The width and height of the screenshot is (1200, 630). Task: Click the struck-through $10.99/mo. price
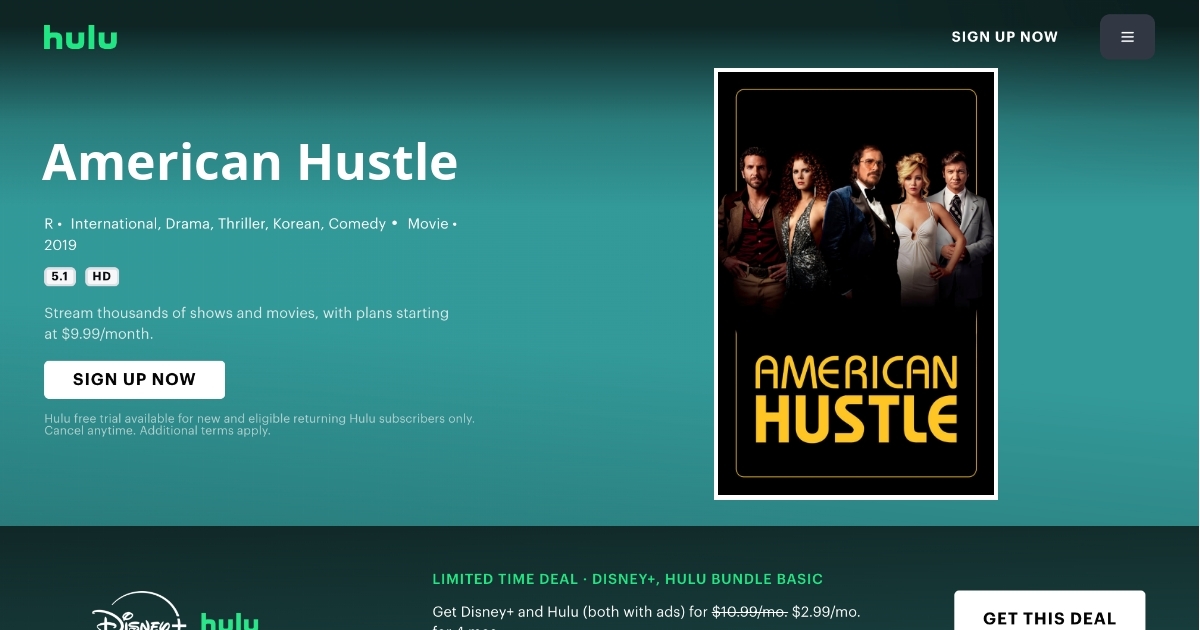click(749, 611)
